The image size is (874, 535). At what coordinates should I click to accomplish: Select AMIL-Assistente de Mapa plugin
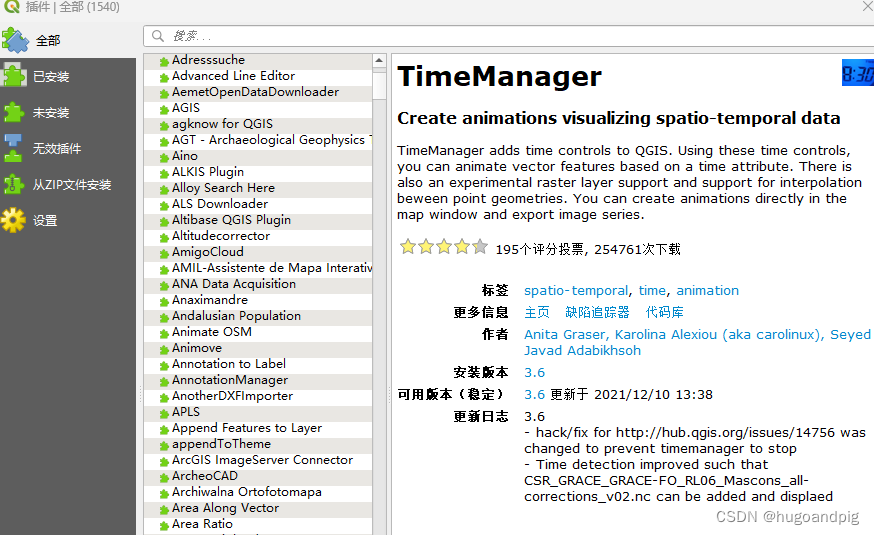[x=258, y=268]
